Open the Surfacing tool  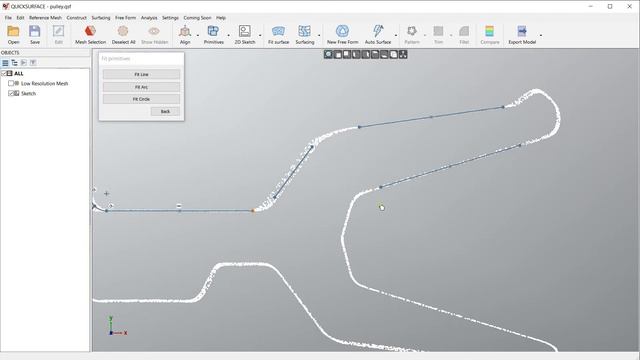pyautogui.click(x=305, y=35)
